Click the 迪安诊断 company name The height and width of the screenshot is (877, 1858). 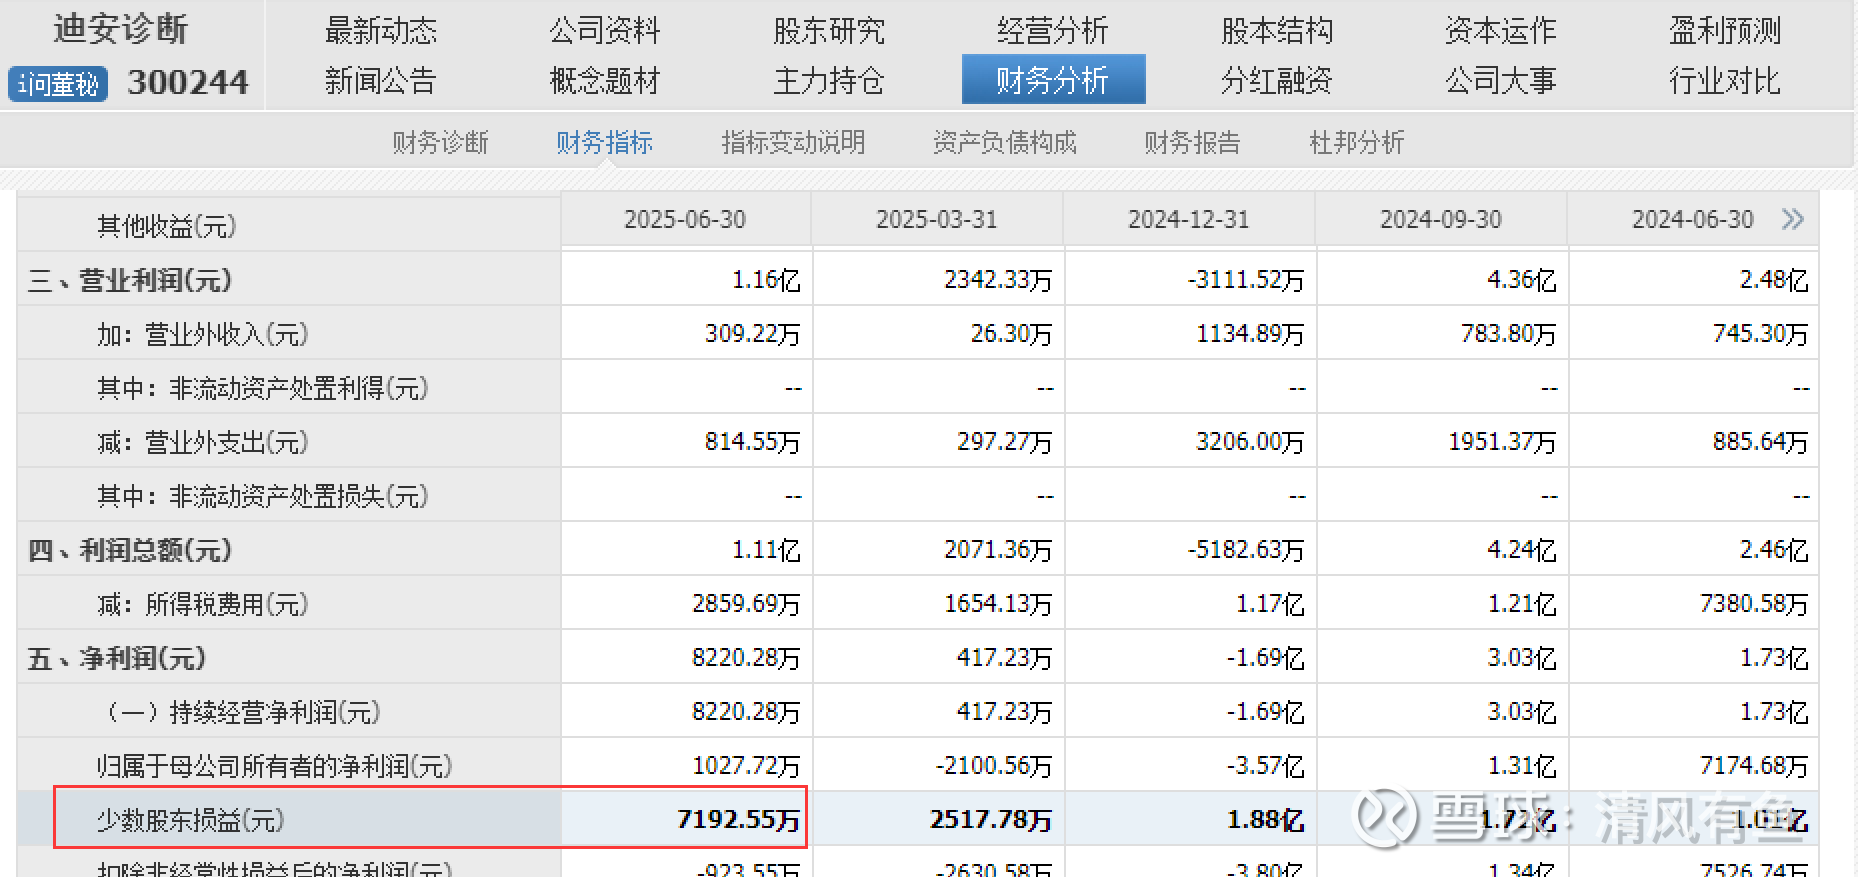[x=120, y=29]
